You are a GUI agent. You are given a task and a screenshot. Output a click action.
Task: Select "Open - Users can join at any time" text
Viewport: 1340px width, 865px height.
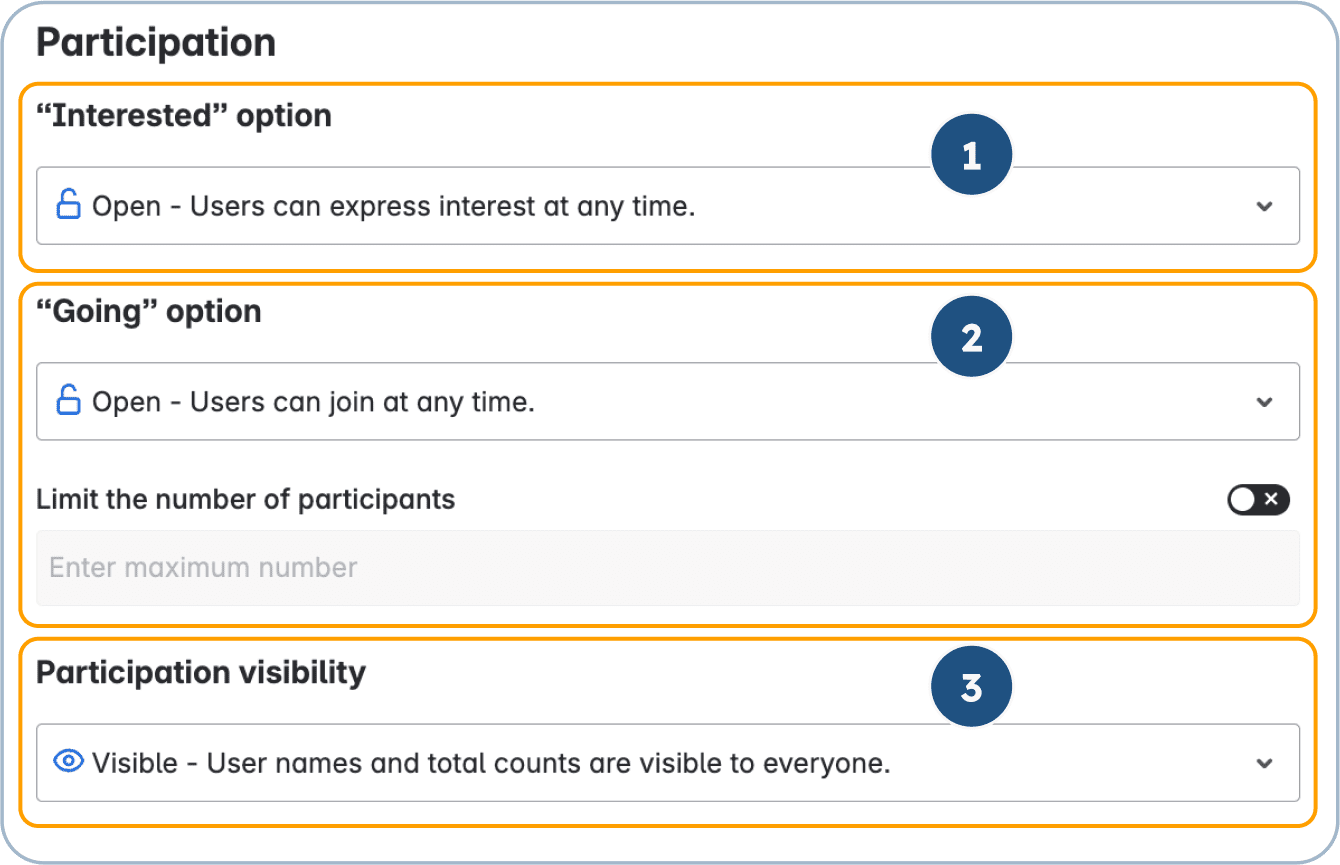tap(313, 402)
